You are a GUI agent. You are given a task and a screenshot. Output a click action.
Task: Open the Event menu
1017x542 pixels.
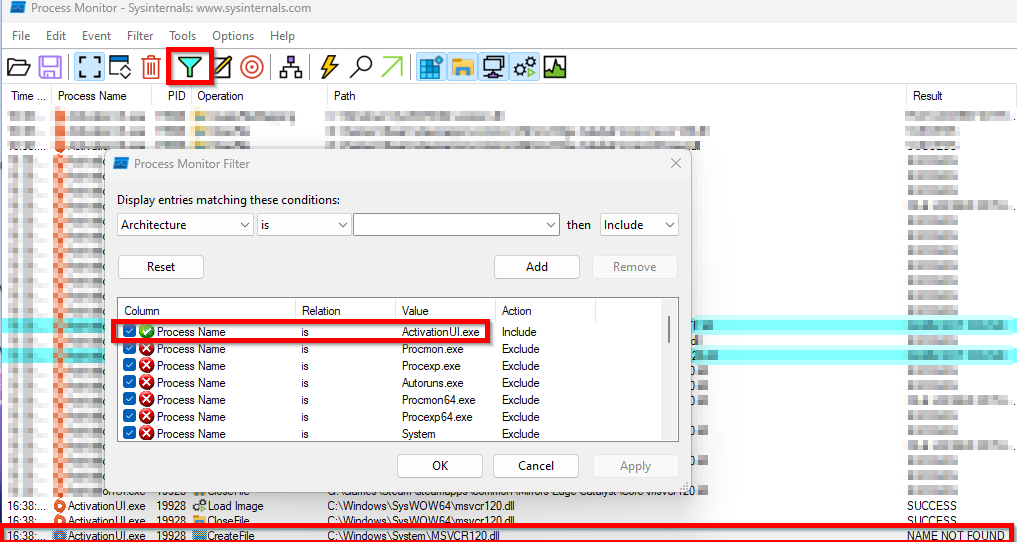(x=97, y=36)
